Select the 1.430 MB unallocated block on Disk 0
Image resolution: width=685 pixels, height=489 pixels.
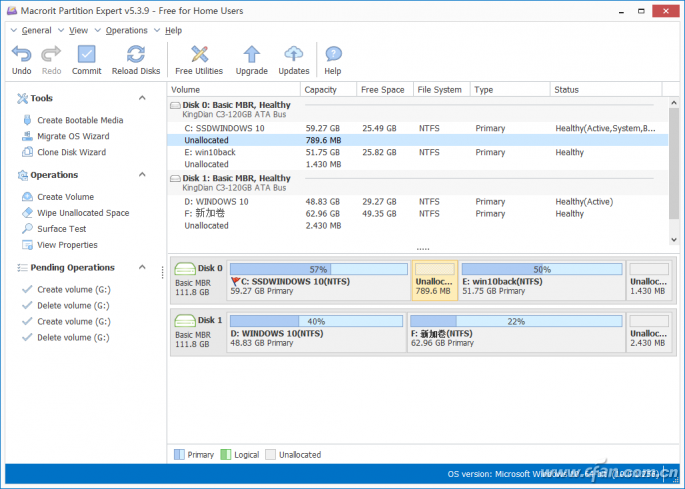tap(650, 280)
